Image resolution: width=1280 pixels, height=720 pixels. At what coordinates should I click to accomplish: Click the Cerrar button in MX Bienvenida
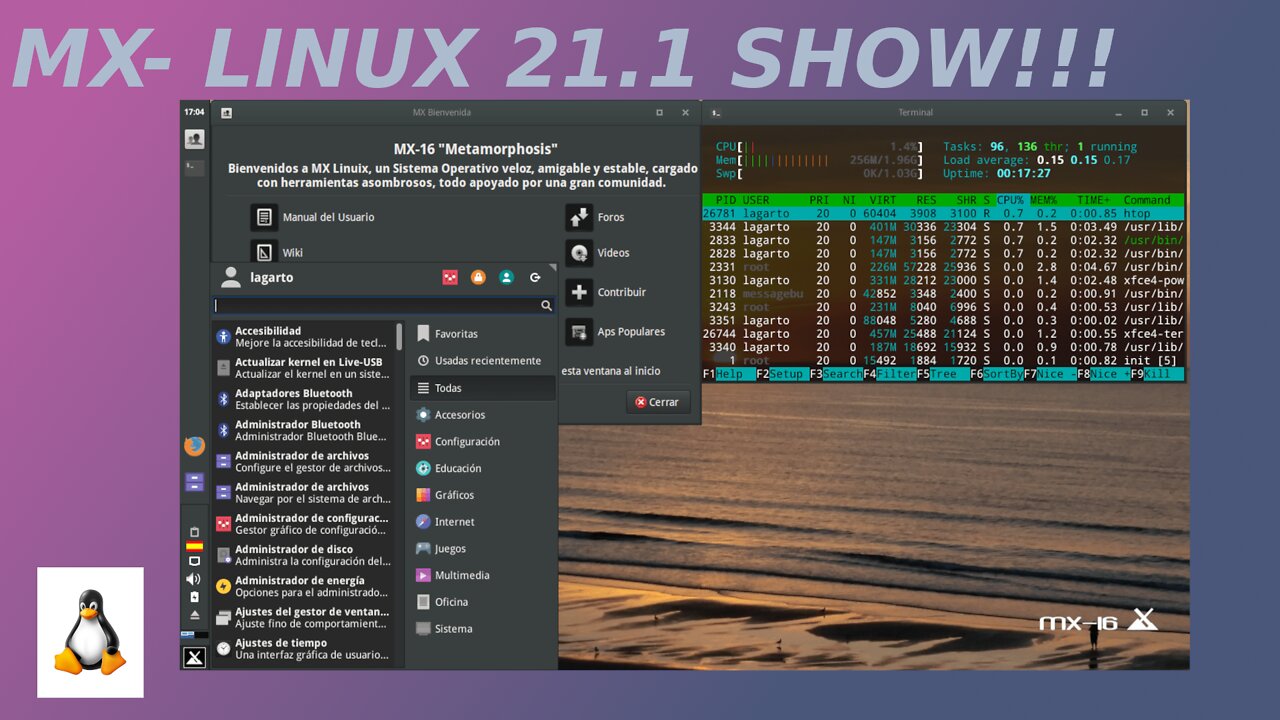(659, 402)
